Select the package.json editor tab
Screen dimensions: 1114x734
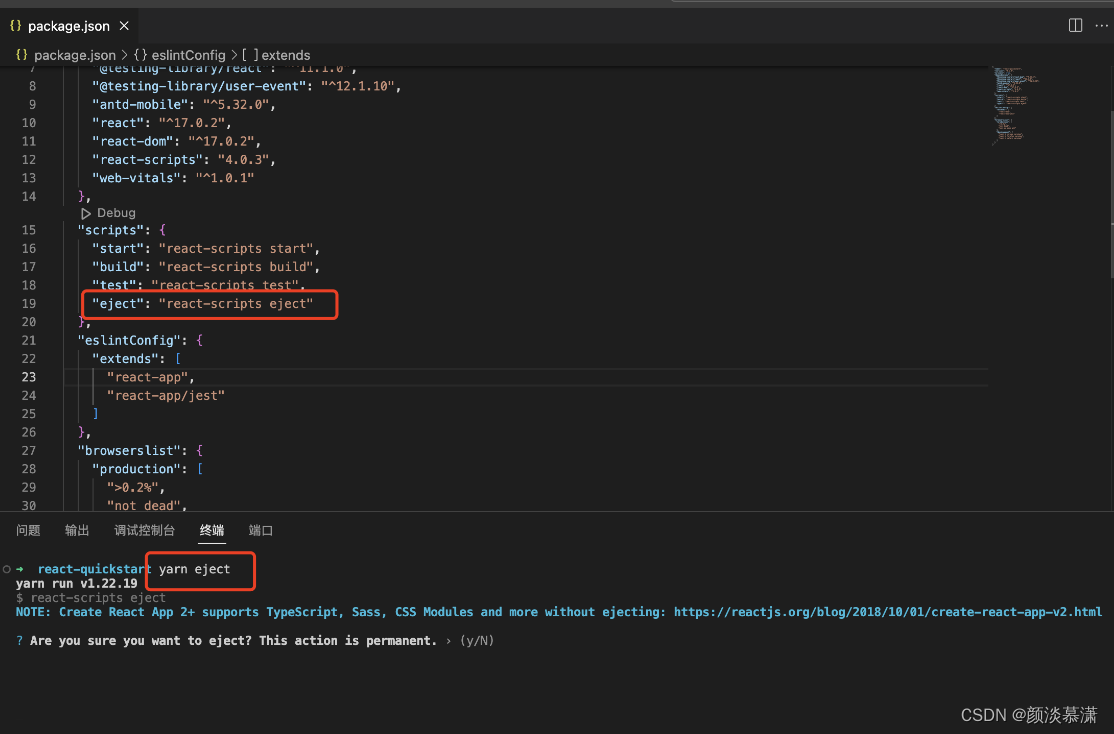point(69,26)
